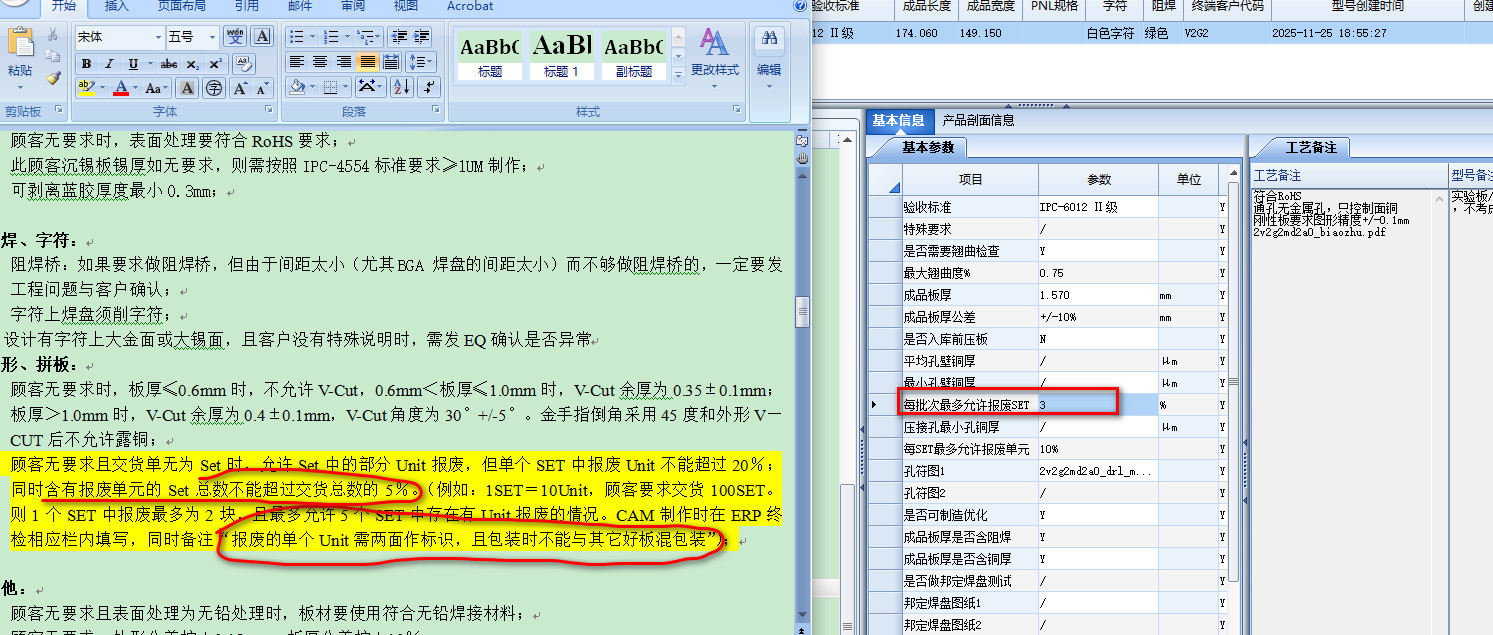
Task: Click the value cell for 每批次最多允许报废SET
Action: [1098, 404]
